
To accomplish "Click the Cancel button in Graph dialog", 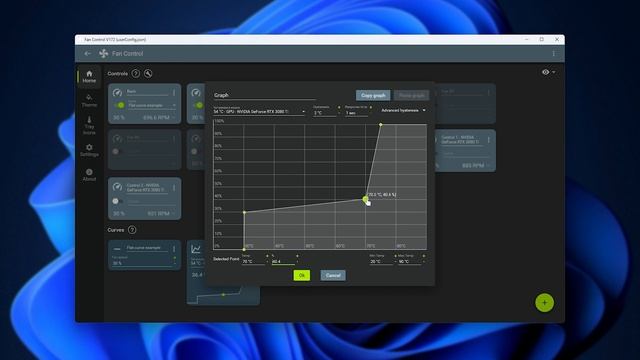I will point(333,275).
